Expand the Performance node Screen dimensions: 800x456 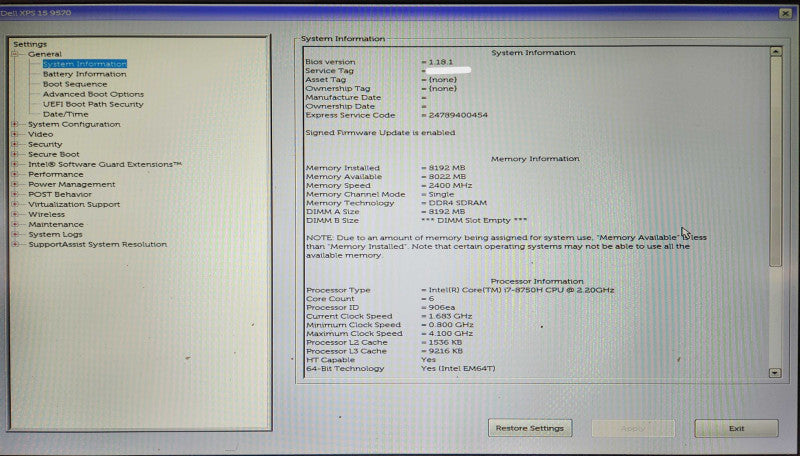tap(15, 174)
